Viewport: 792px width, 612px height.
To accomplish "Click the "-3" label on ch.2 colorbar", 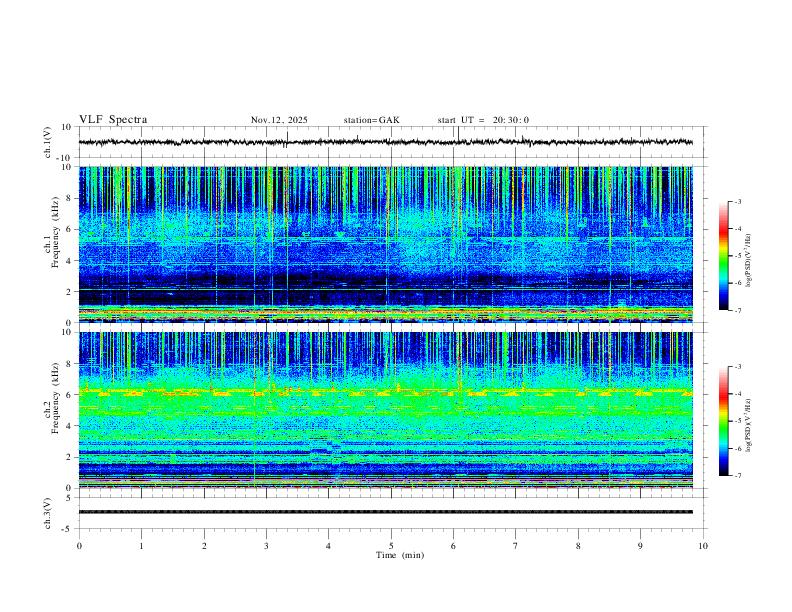I will pyautogui.click(x=737, y=367).
